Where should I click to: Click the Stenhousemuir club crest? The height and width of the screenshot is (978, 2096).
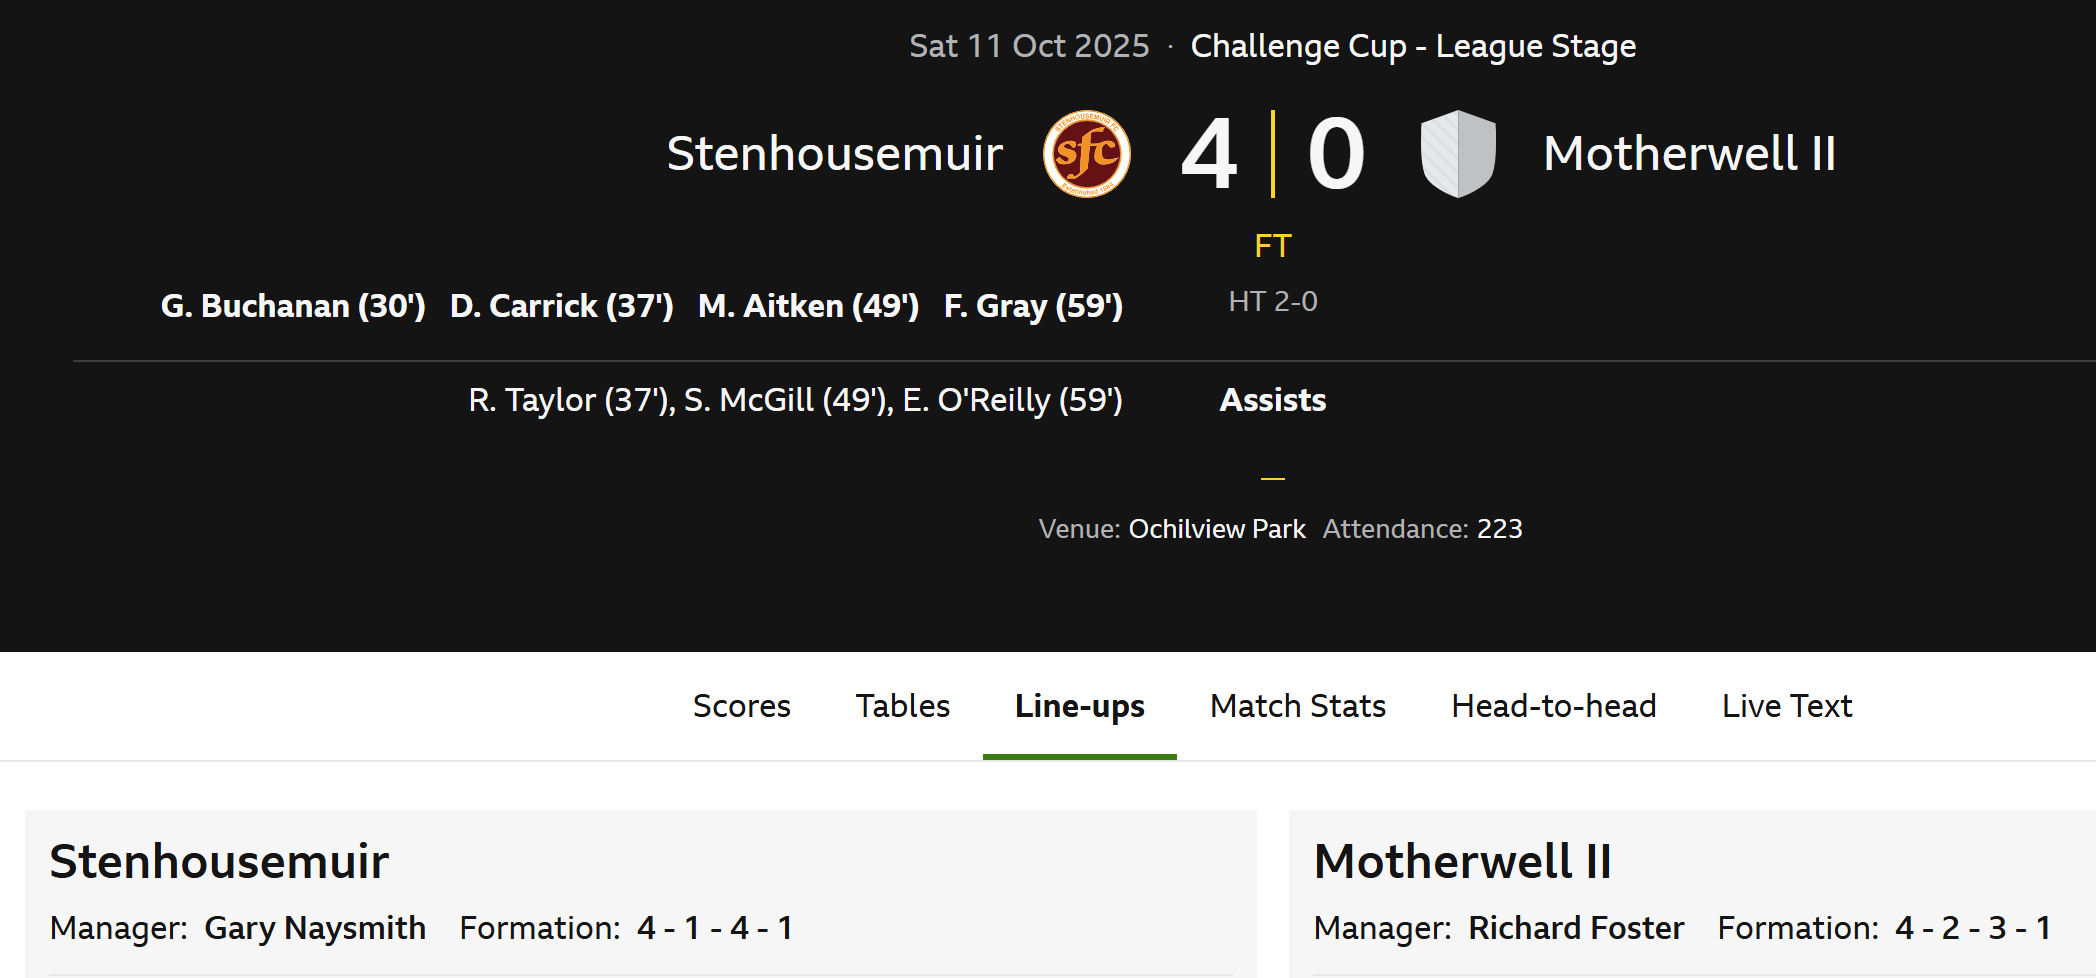(x=1086, y=154)
